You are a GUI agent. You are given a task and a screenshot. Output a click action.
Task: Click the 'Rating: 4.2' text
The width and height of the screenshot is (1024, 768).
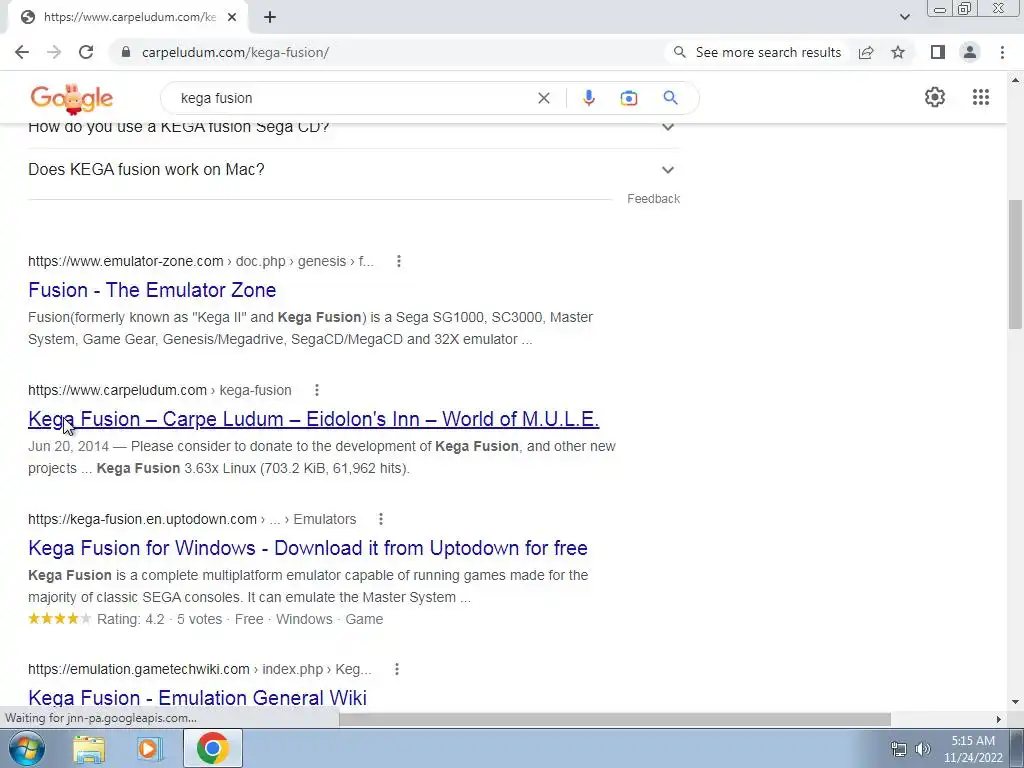tap(131, 619)
